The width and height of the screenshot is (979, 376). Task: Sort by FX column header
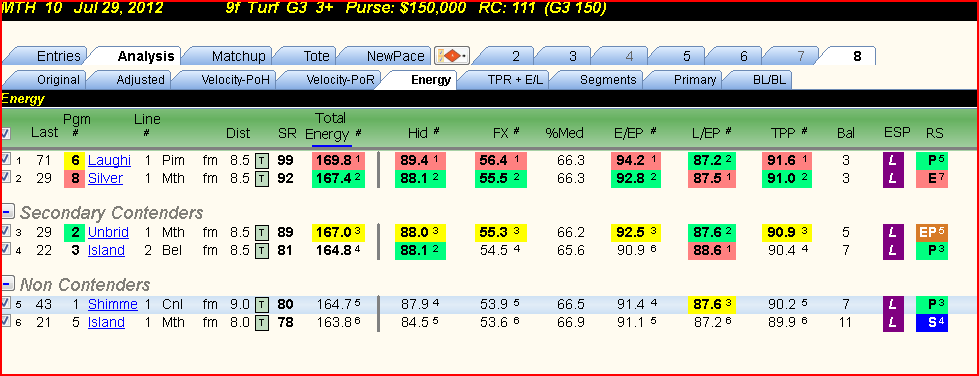click(506, 133)
